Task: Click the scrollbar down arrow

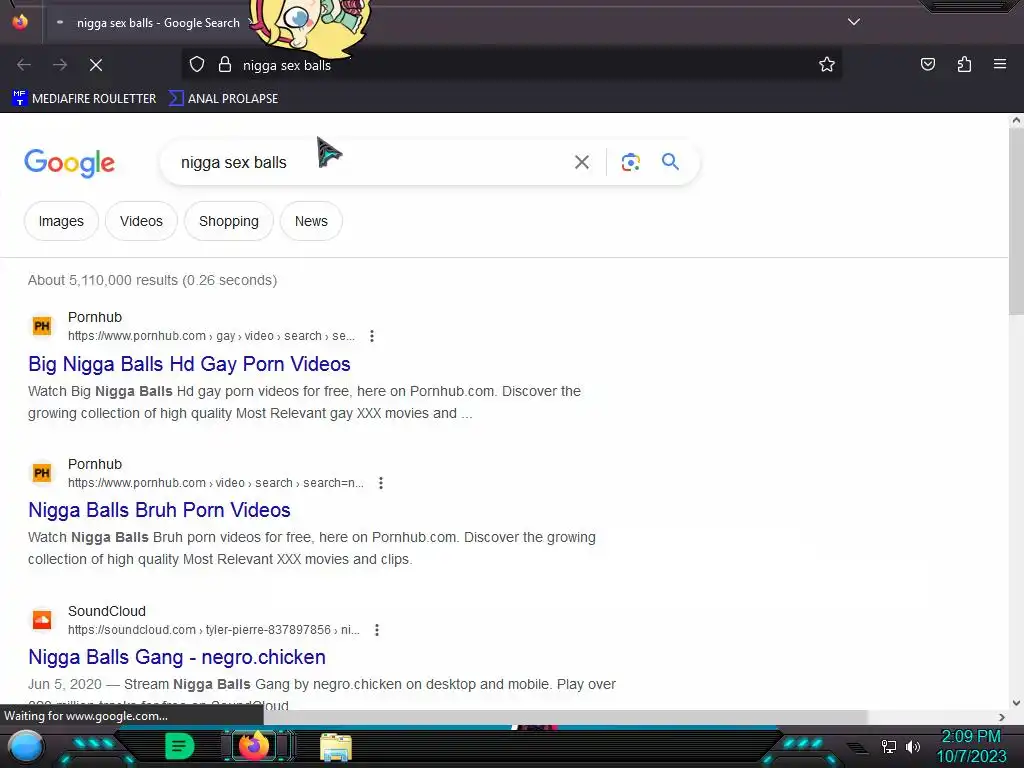Action: (1016, 703)
